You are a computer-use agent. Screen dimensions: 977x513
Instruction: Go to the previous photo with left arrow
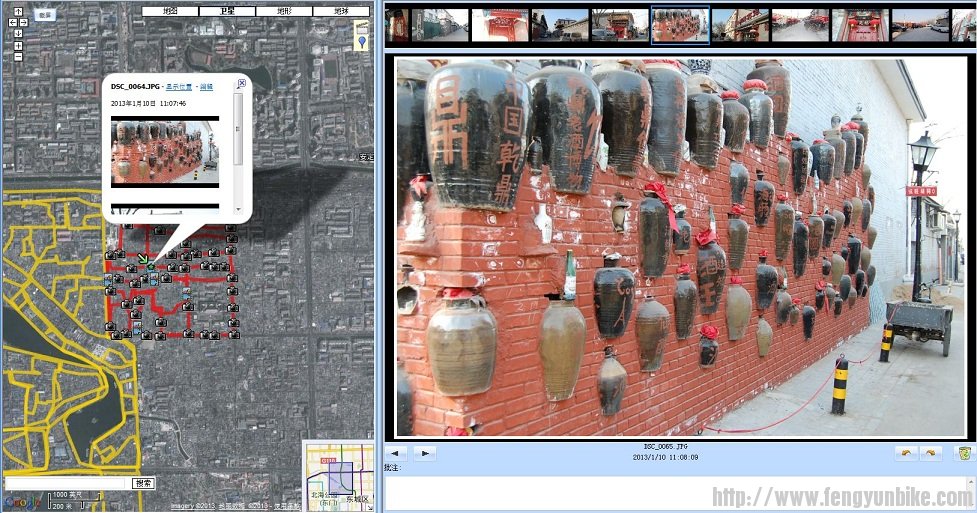398,453
